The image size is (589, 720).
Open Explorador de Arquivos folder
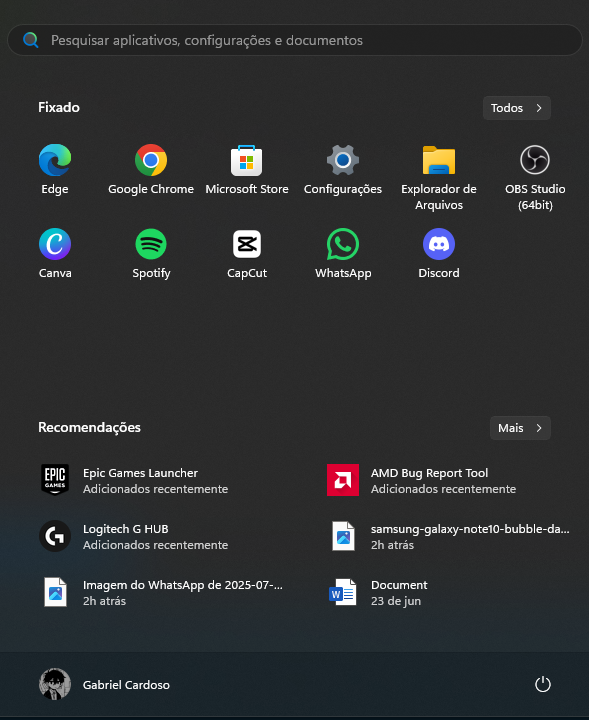439,177
